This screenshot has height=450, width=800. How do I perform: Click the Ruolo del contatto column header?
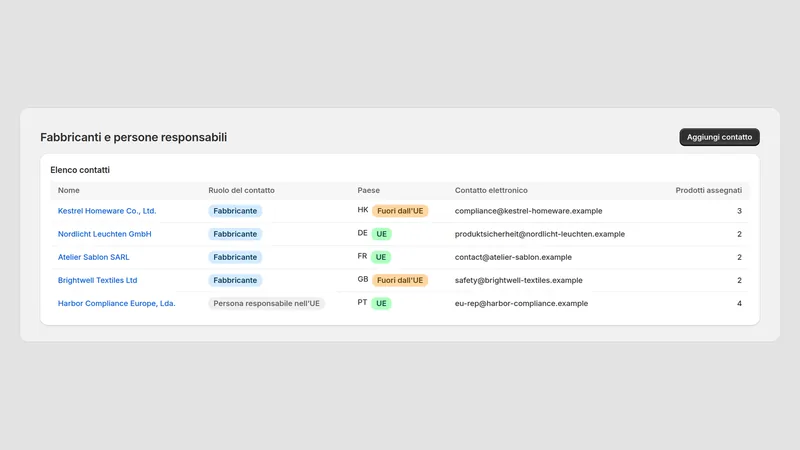[241, 190]
